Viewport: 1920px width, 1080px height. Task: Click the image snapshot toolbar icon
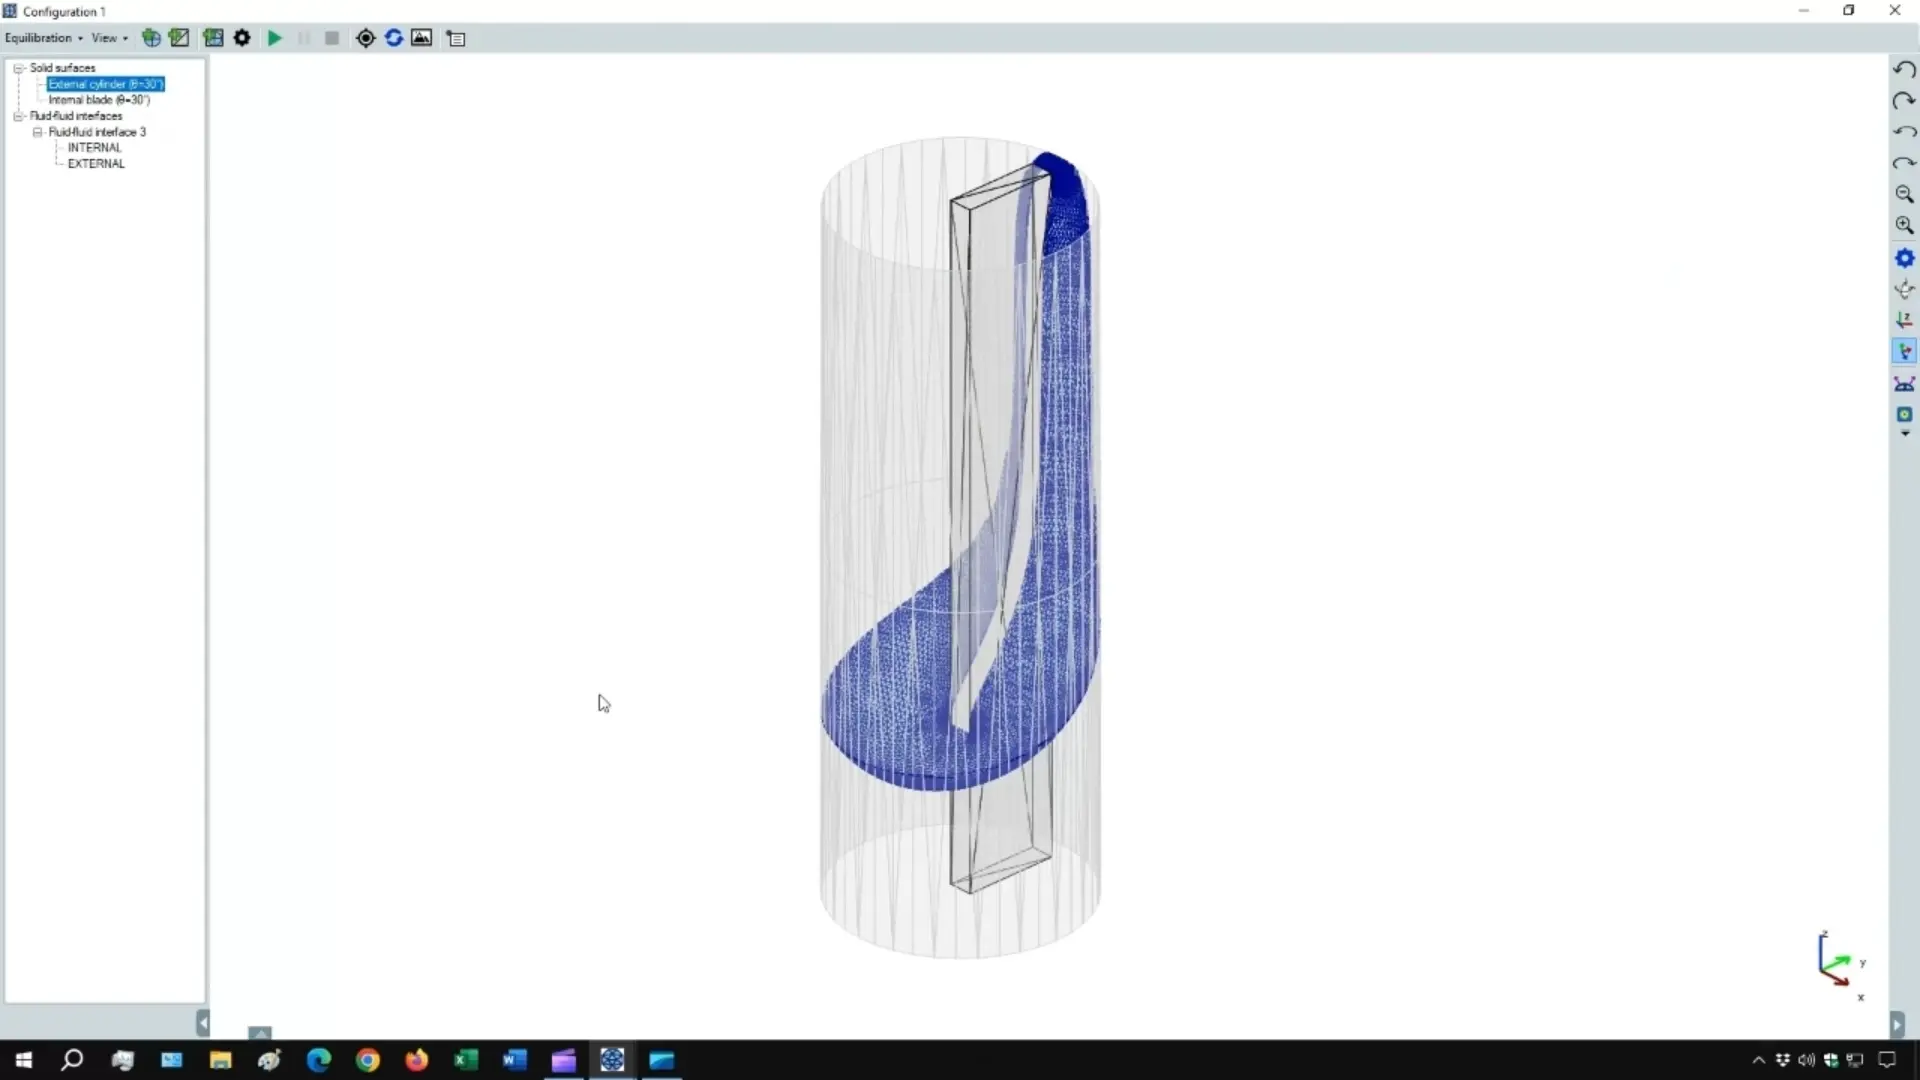tap(422, 38)
